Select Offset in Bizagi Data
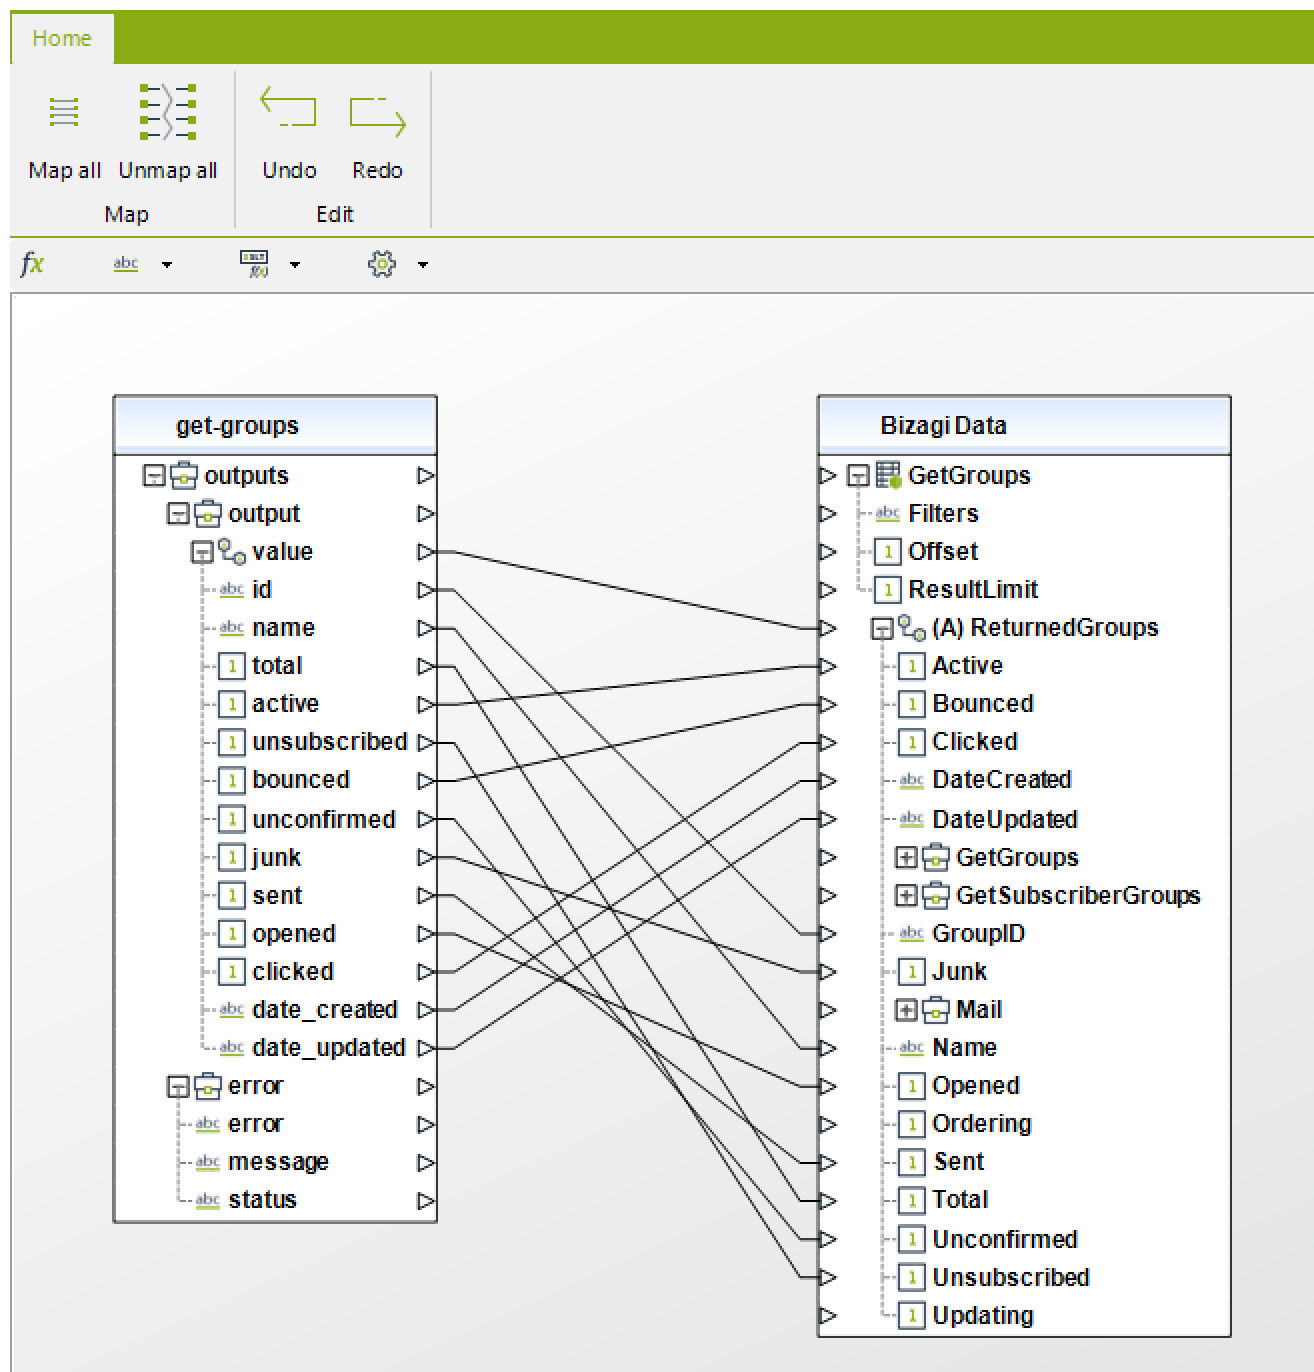The width and height of the screenshot is (1314, 1372). point(943,551)
